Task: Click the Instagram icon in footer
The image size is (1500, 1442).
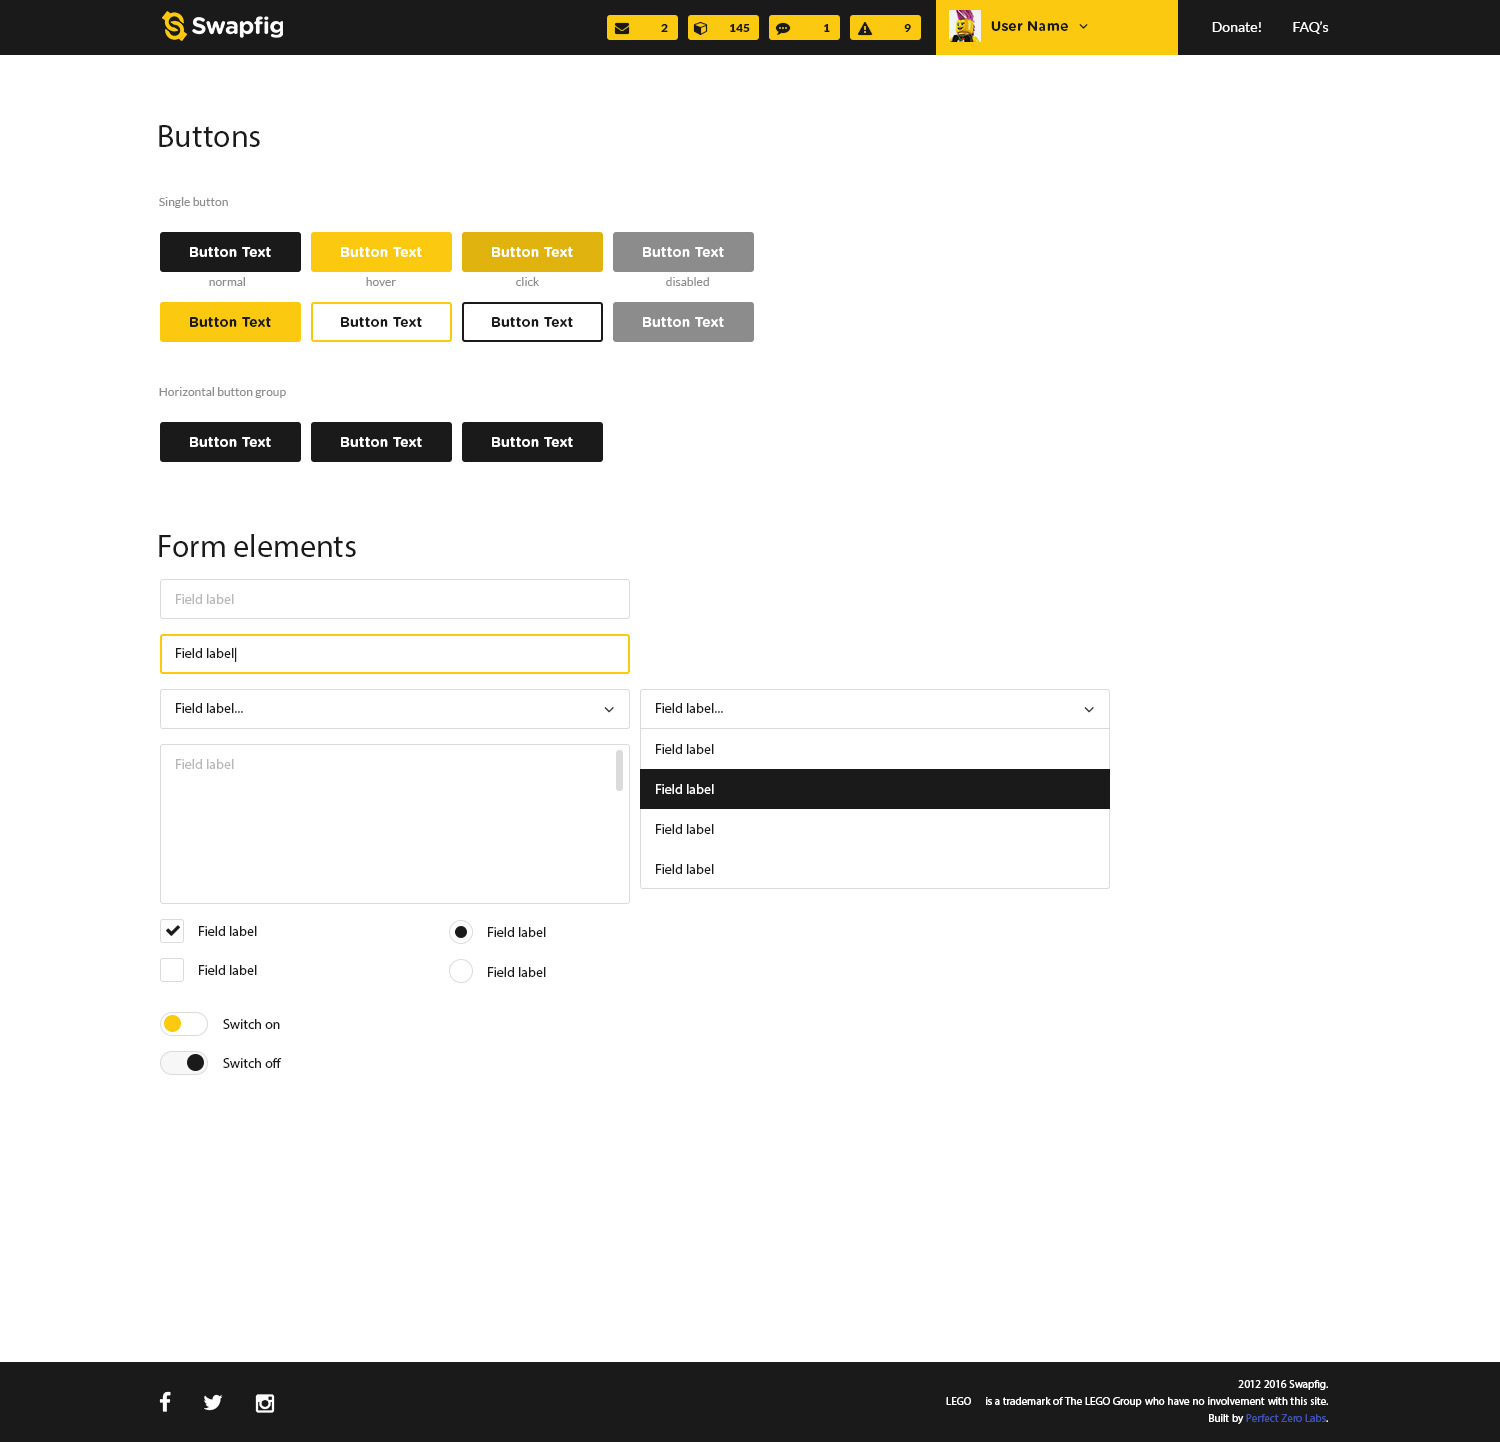Action: point(264,1402)
